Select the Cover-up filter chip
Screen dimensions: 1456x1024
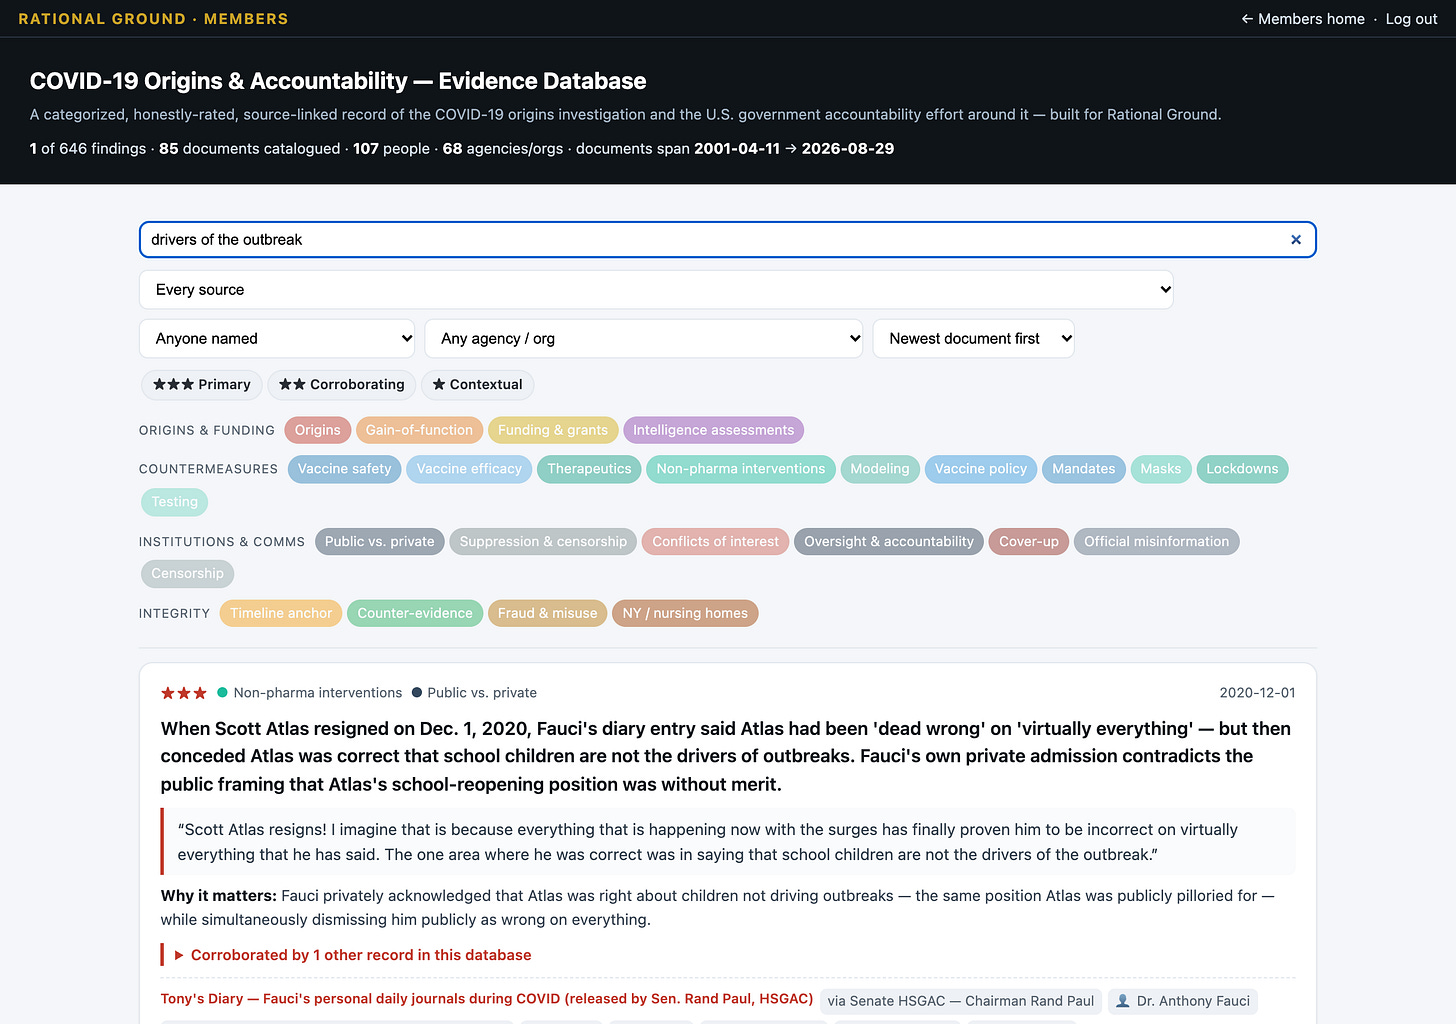point(1029,542)
